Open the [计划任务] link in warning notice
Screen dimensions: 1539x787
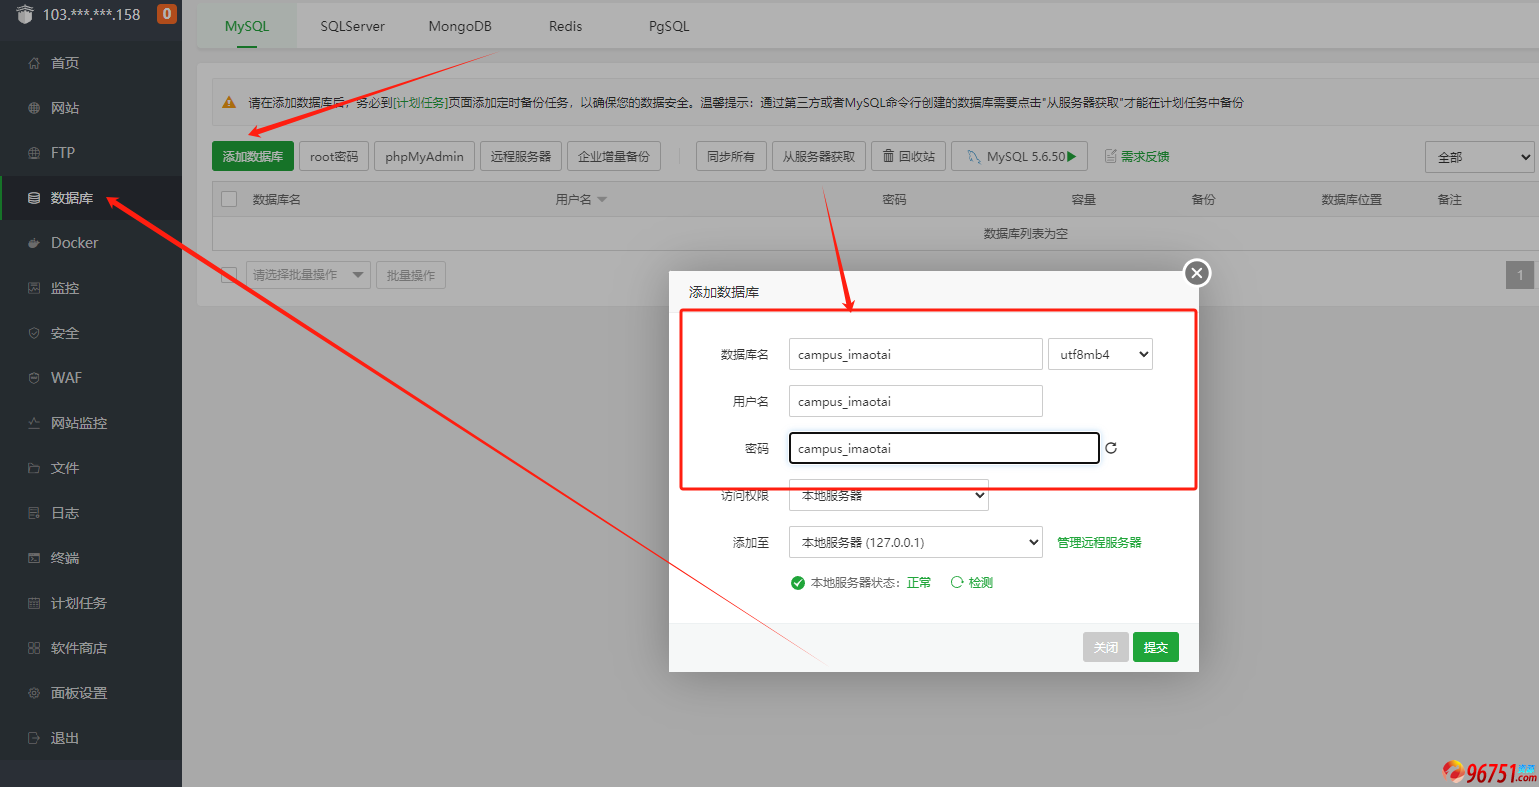click(x=420, y=102)
